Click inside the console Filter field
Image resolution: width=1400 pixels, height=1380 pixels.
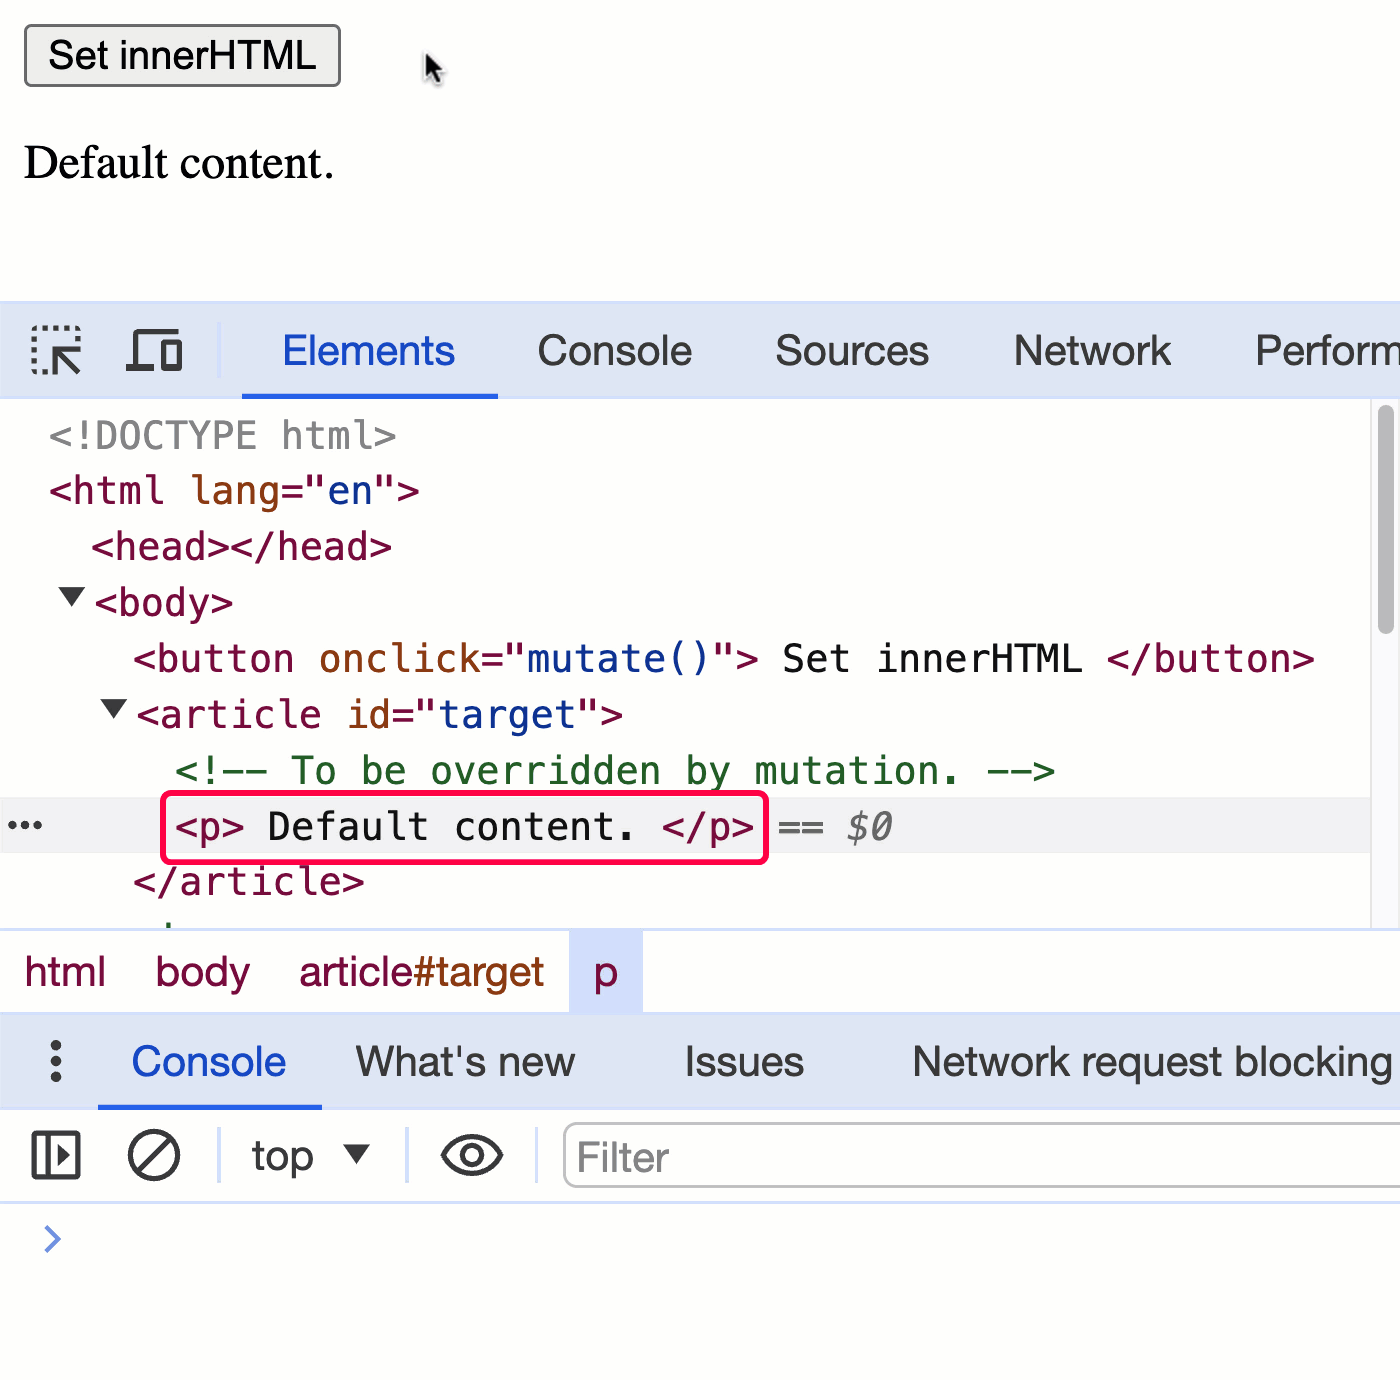coord(800,1156)
